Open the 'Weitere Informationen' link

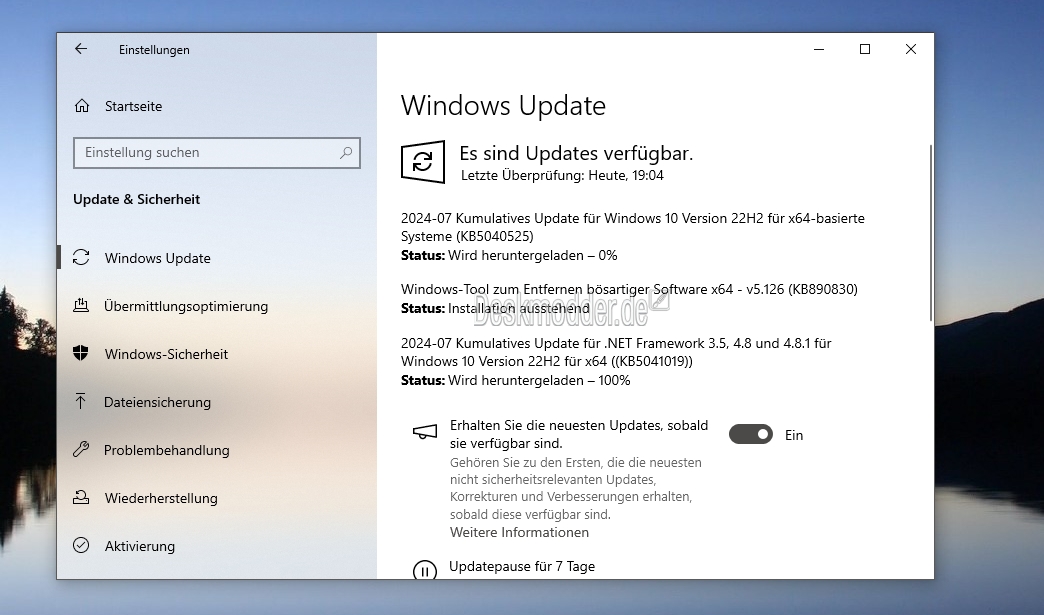519,532
